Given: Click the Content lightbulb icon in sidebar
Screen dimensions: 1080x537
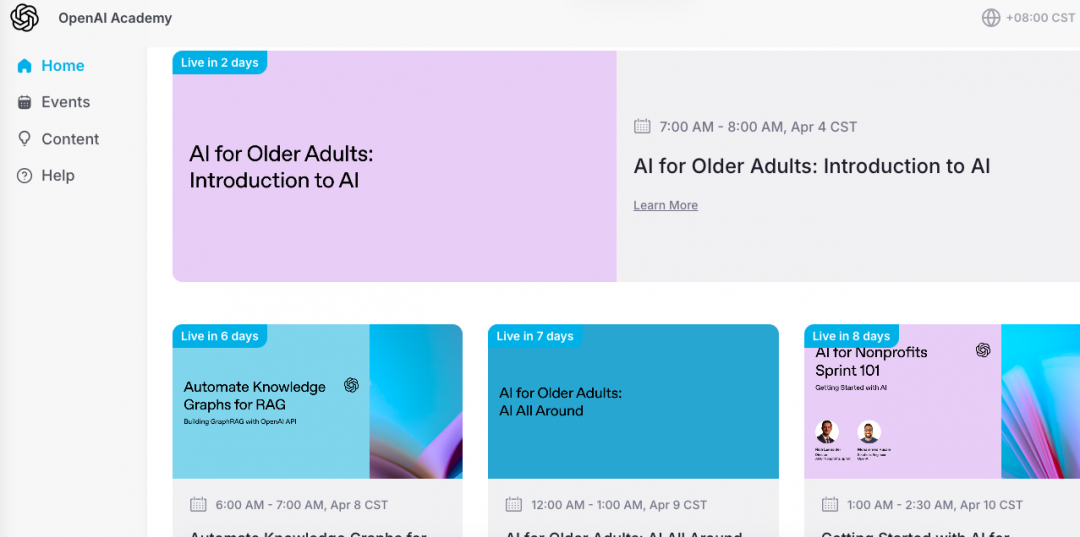Looking at the screenshot, I should [25, 139].
